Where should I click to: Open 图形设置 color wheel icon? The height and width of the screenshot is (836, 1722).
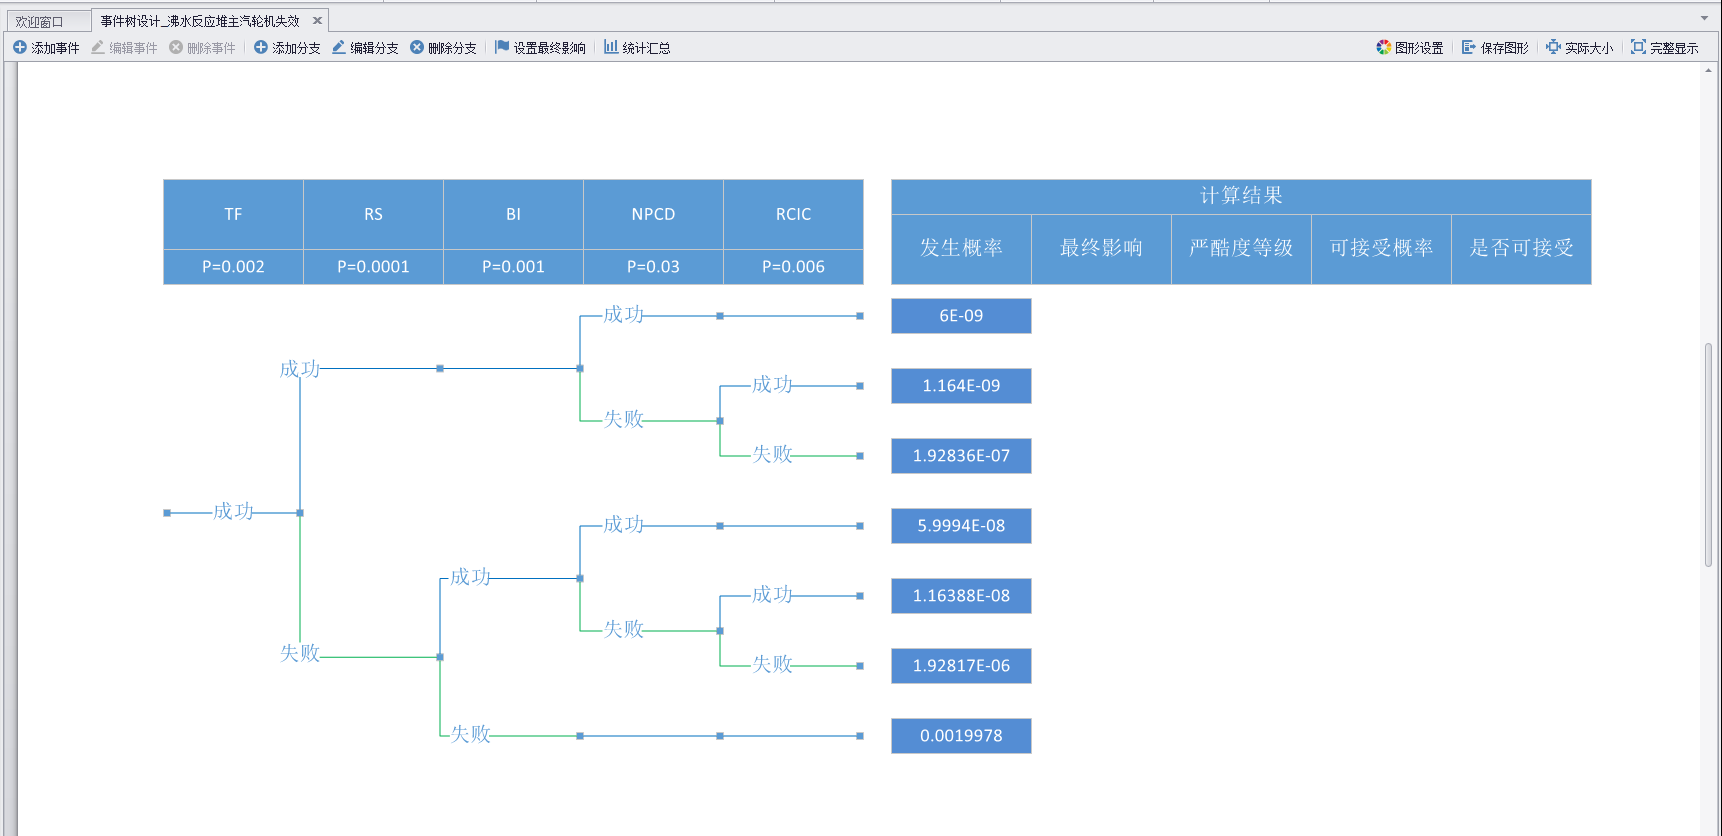(1384, 47)
